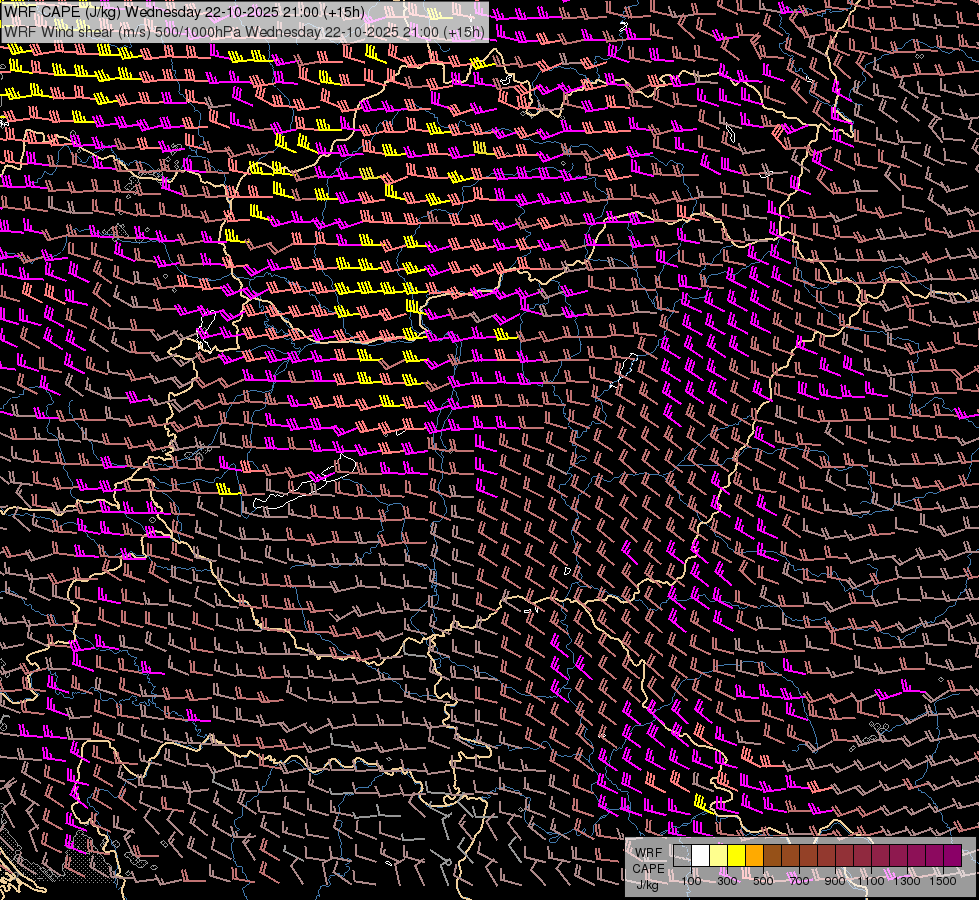979x900 pixels.
Task: Click the legend label 100
Action: point(691,881)
